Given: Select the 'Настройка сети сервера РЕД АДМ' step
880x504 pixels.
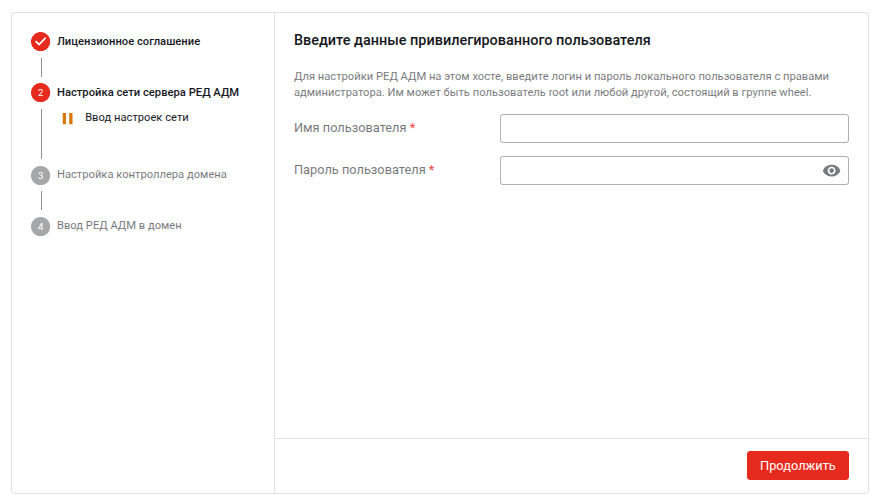Looking at the screenshot, I should pos(148,93).
